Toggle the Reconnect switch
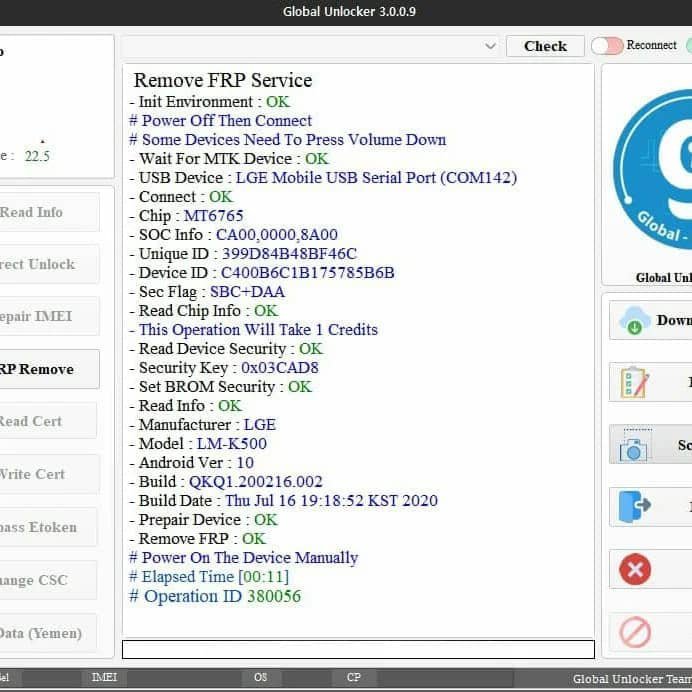 click(607, 45)
